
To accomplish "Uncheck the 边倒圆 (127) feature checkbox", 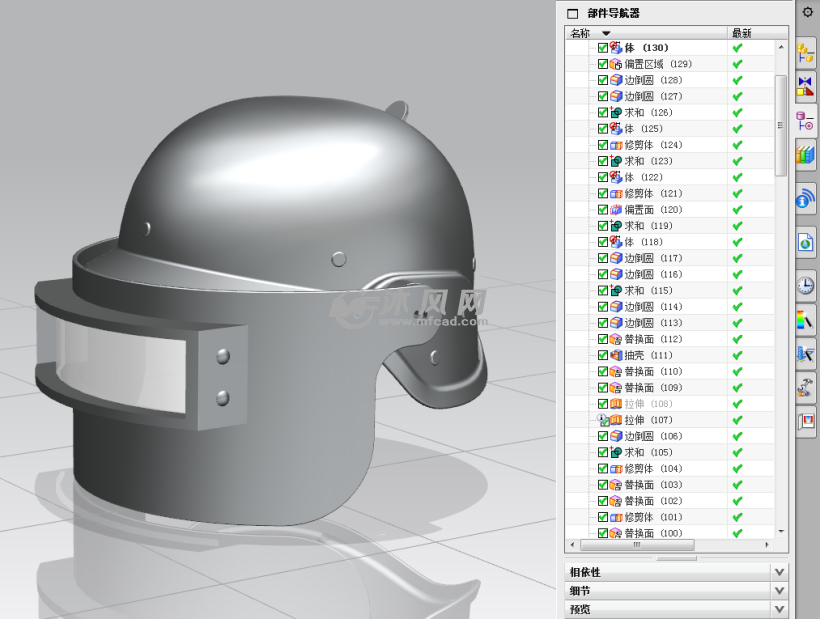I will (603, 96).
